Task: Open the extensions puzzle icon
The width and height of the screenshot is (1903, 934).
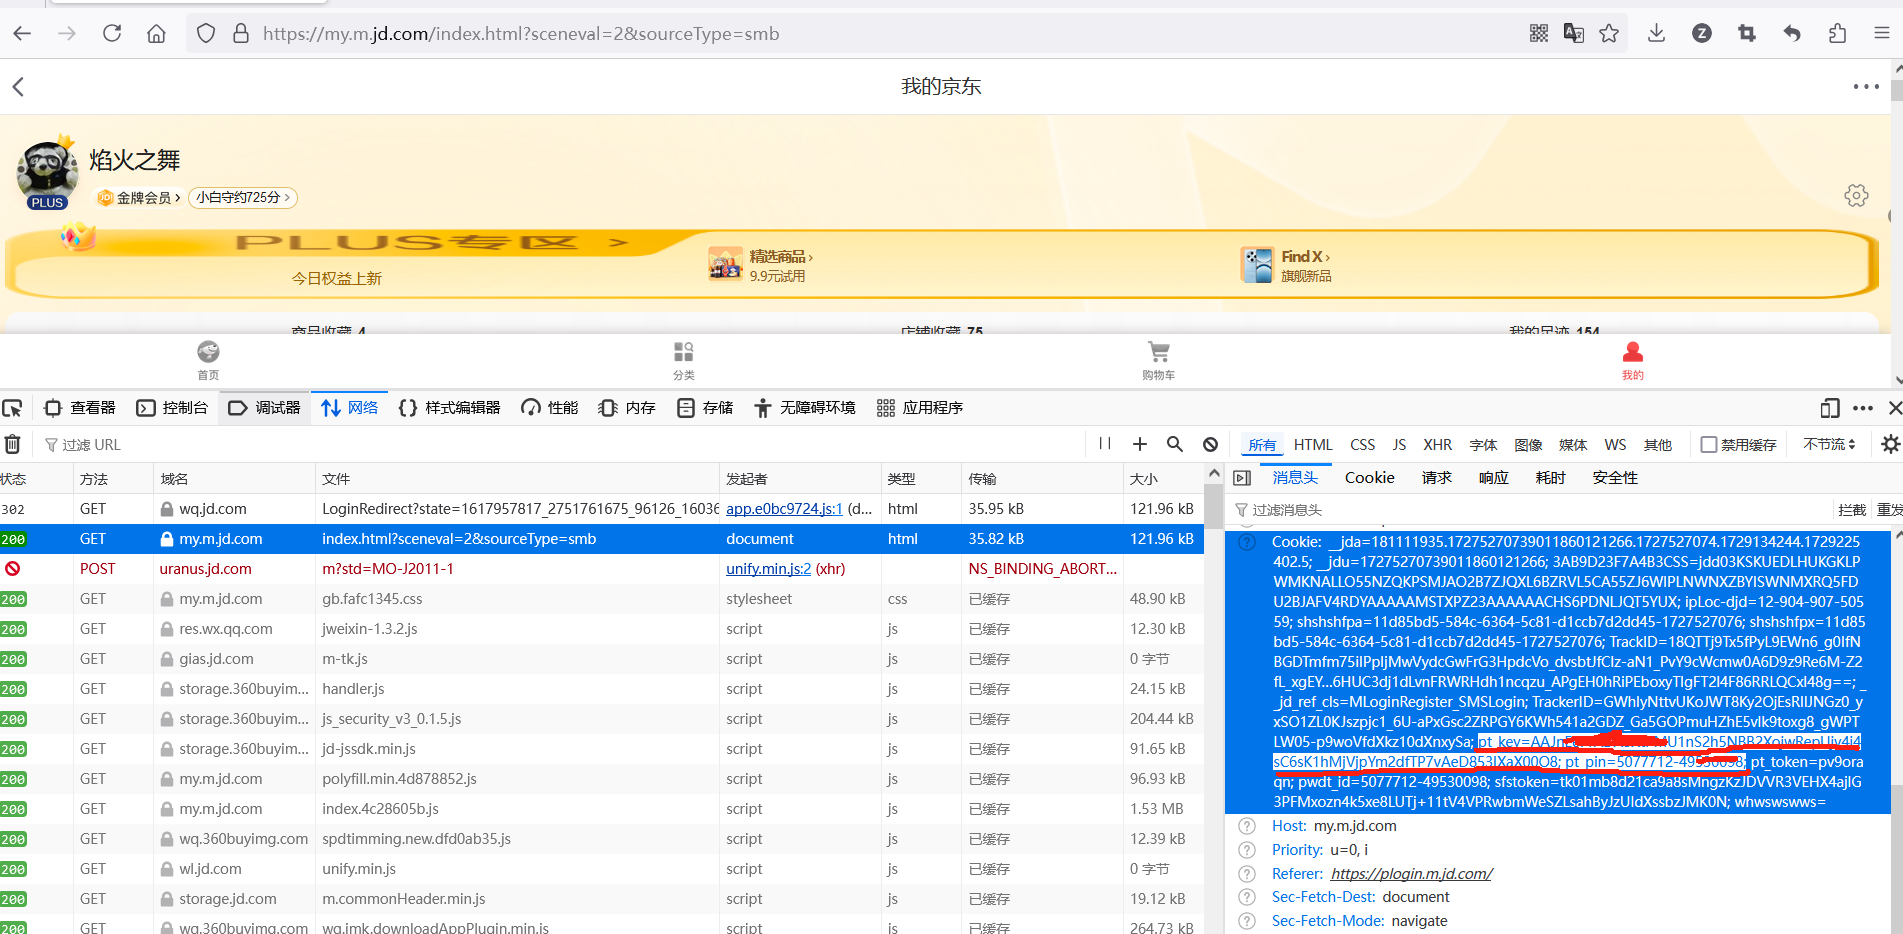Action: point(1837,34)
